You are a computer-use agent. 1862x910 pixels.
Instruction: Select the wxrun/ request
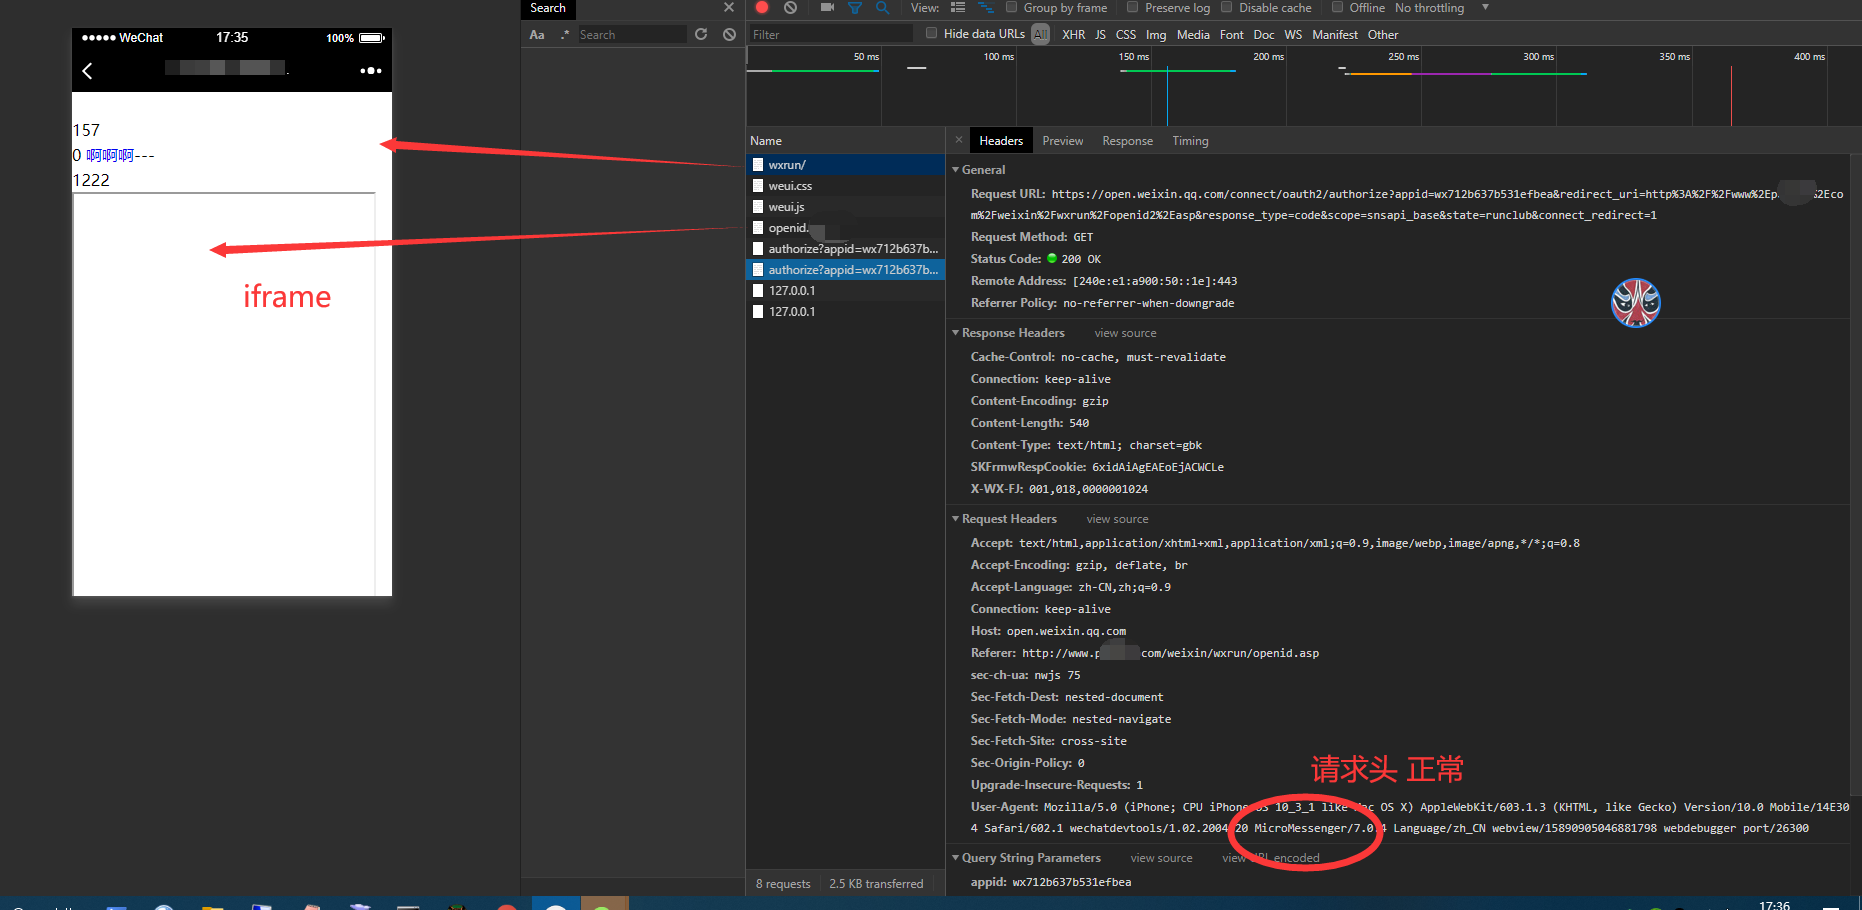846,165
